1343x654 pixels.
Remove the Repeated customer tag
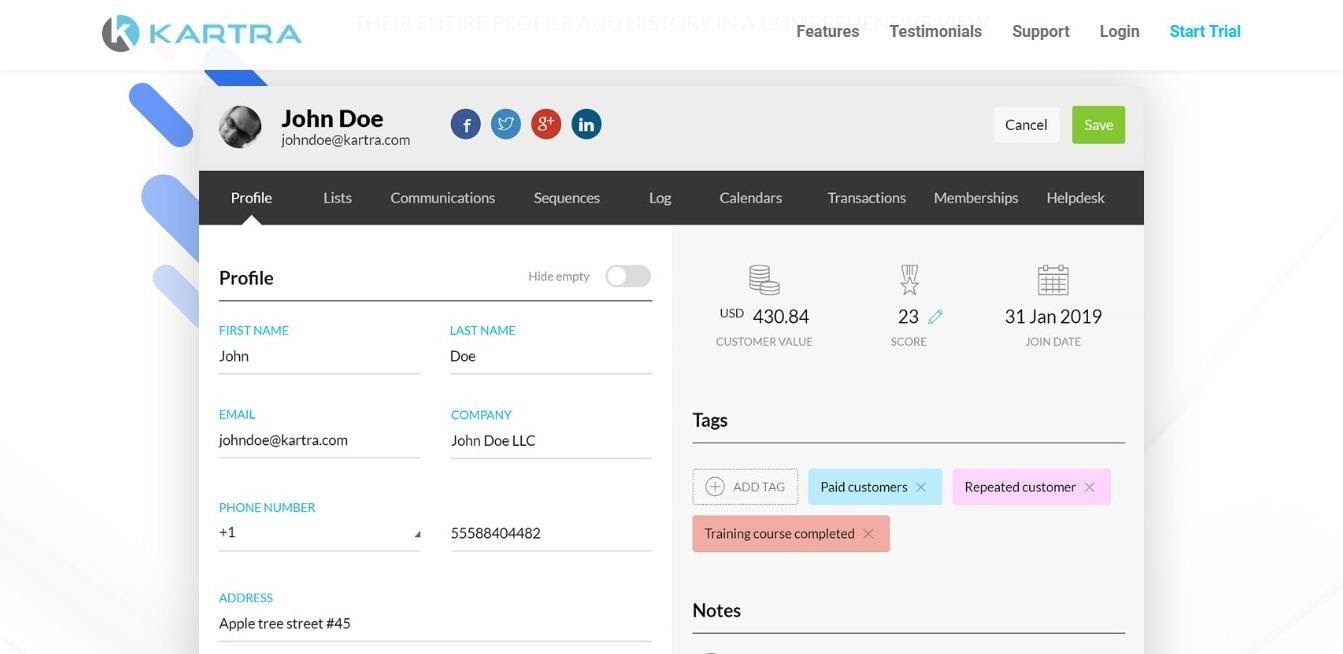tap(1090, 487)
